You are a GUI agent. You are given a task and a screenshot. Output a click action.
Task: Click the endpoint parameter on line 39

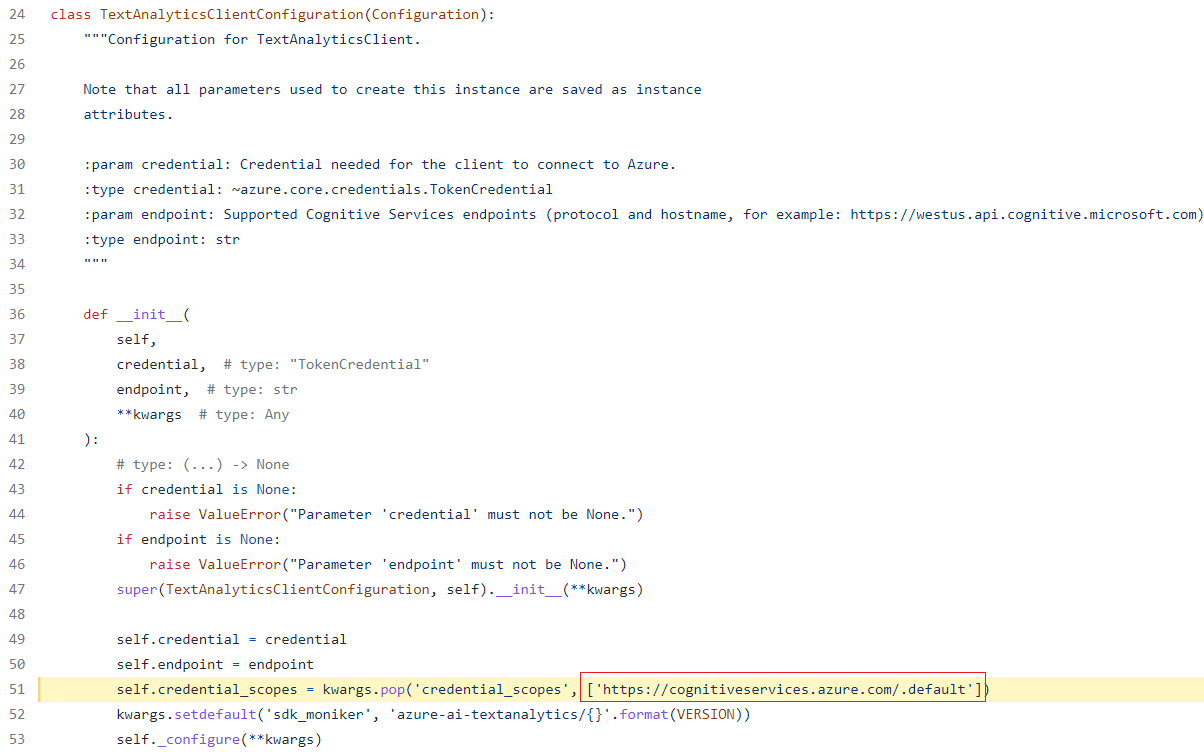click(x=147, y=388)
